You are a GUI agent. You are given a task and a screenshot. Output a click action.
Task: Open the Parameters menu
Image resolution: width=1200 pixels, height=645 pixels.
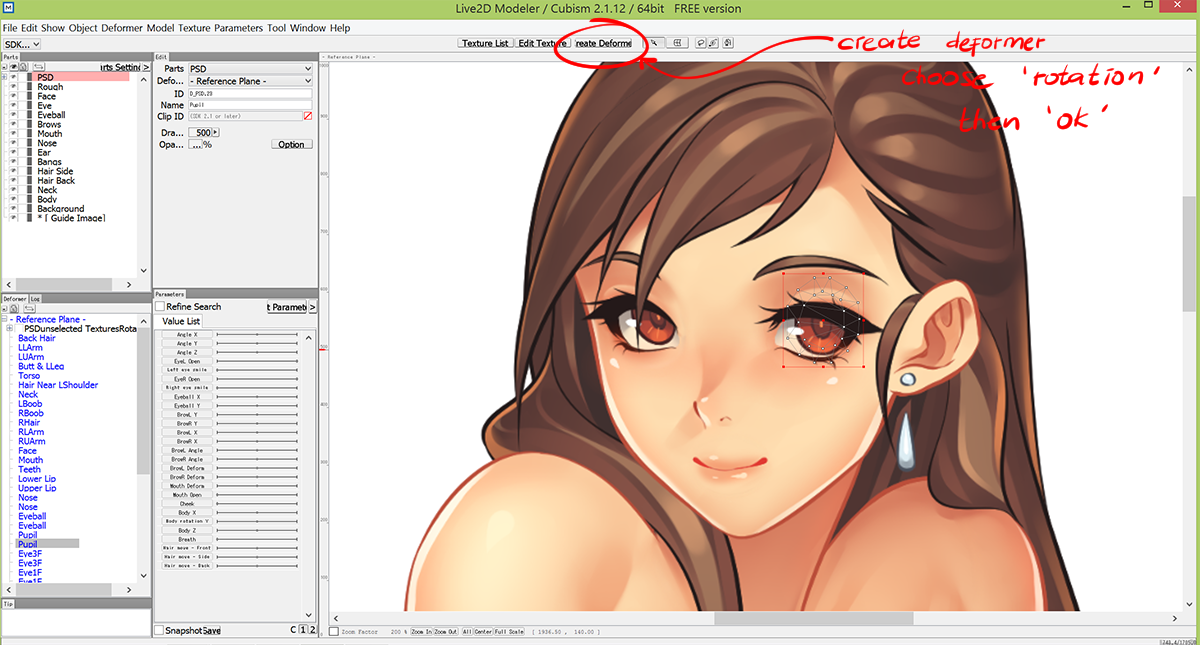tap(239, 28)
